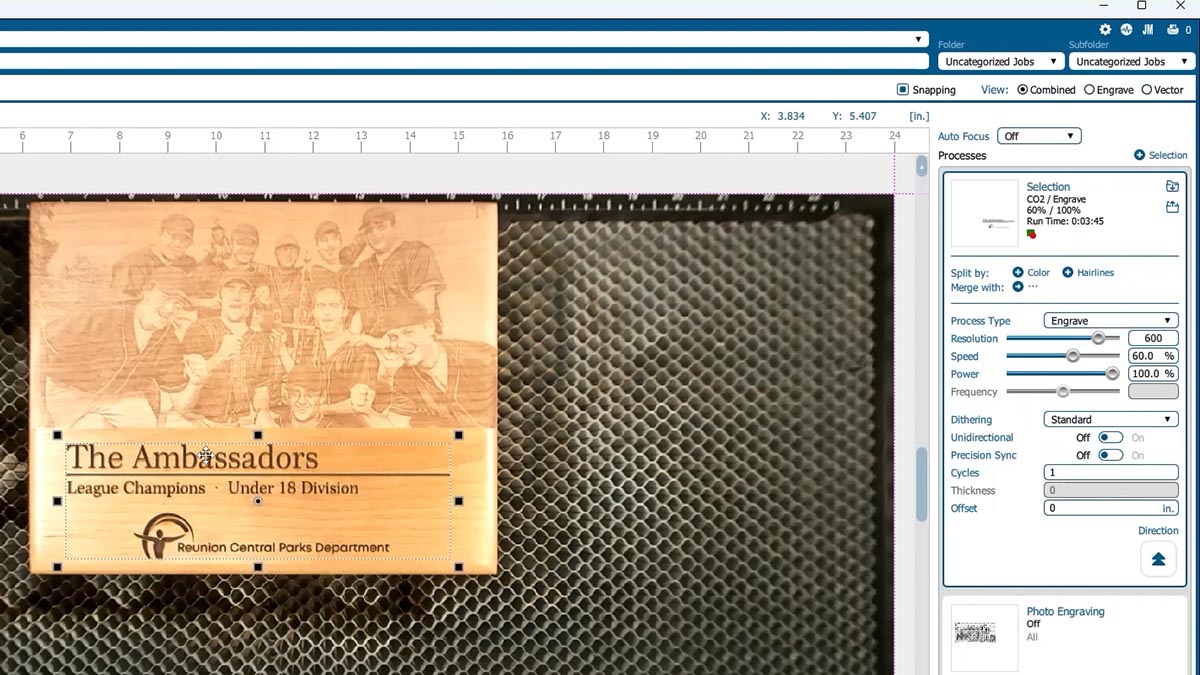The width and height of the screenshot is (1200, 675).
Task: Open settings via the gear icon
Action: point(1105,30)
